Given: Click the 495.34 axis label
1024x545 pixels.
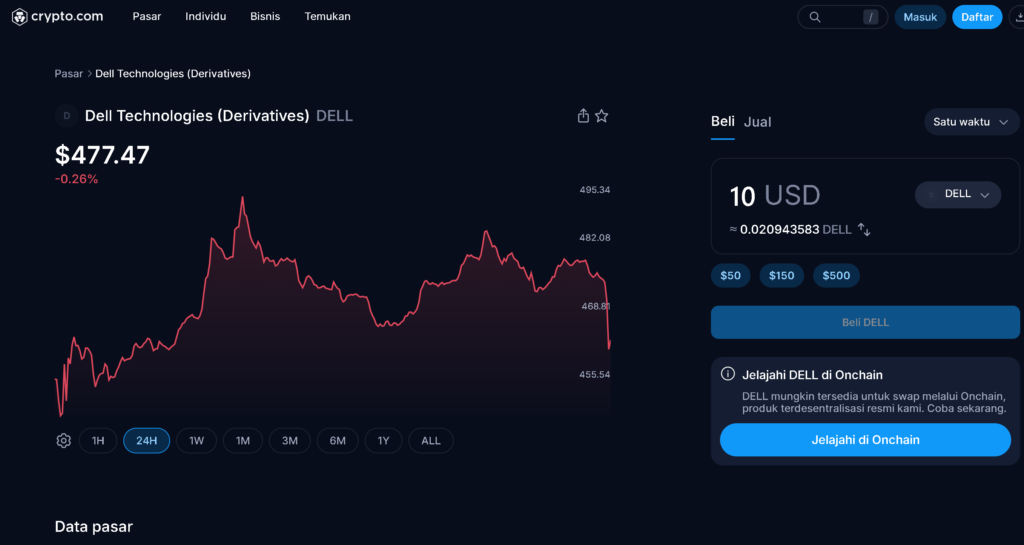Looking at the screenshot, I should click(x=595, y=190).
